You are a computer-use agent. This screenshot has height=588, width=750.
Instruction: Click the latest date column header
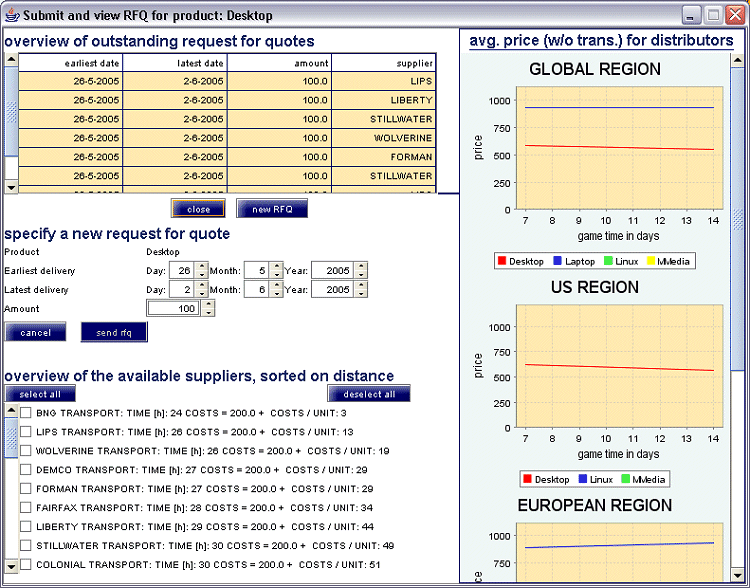[x=175, y=63]
